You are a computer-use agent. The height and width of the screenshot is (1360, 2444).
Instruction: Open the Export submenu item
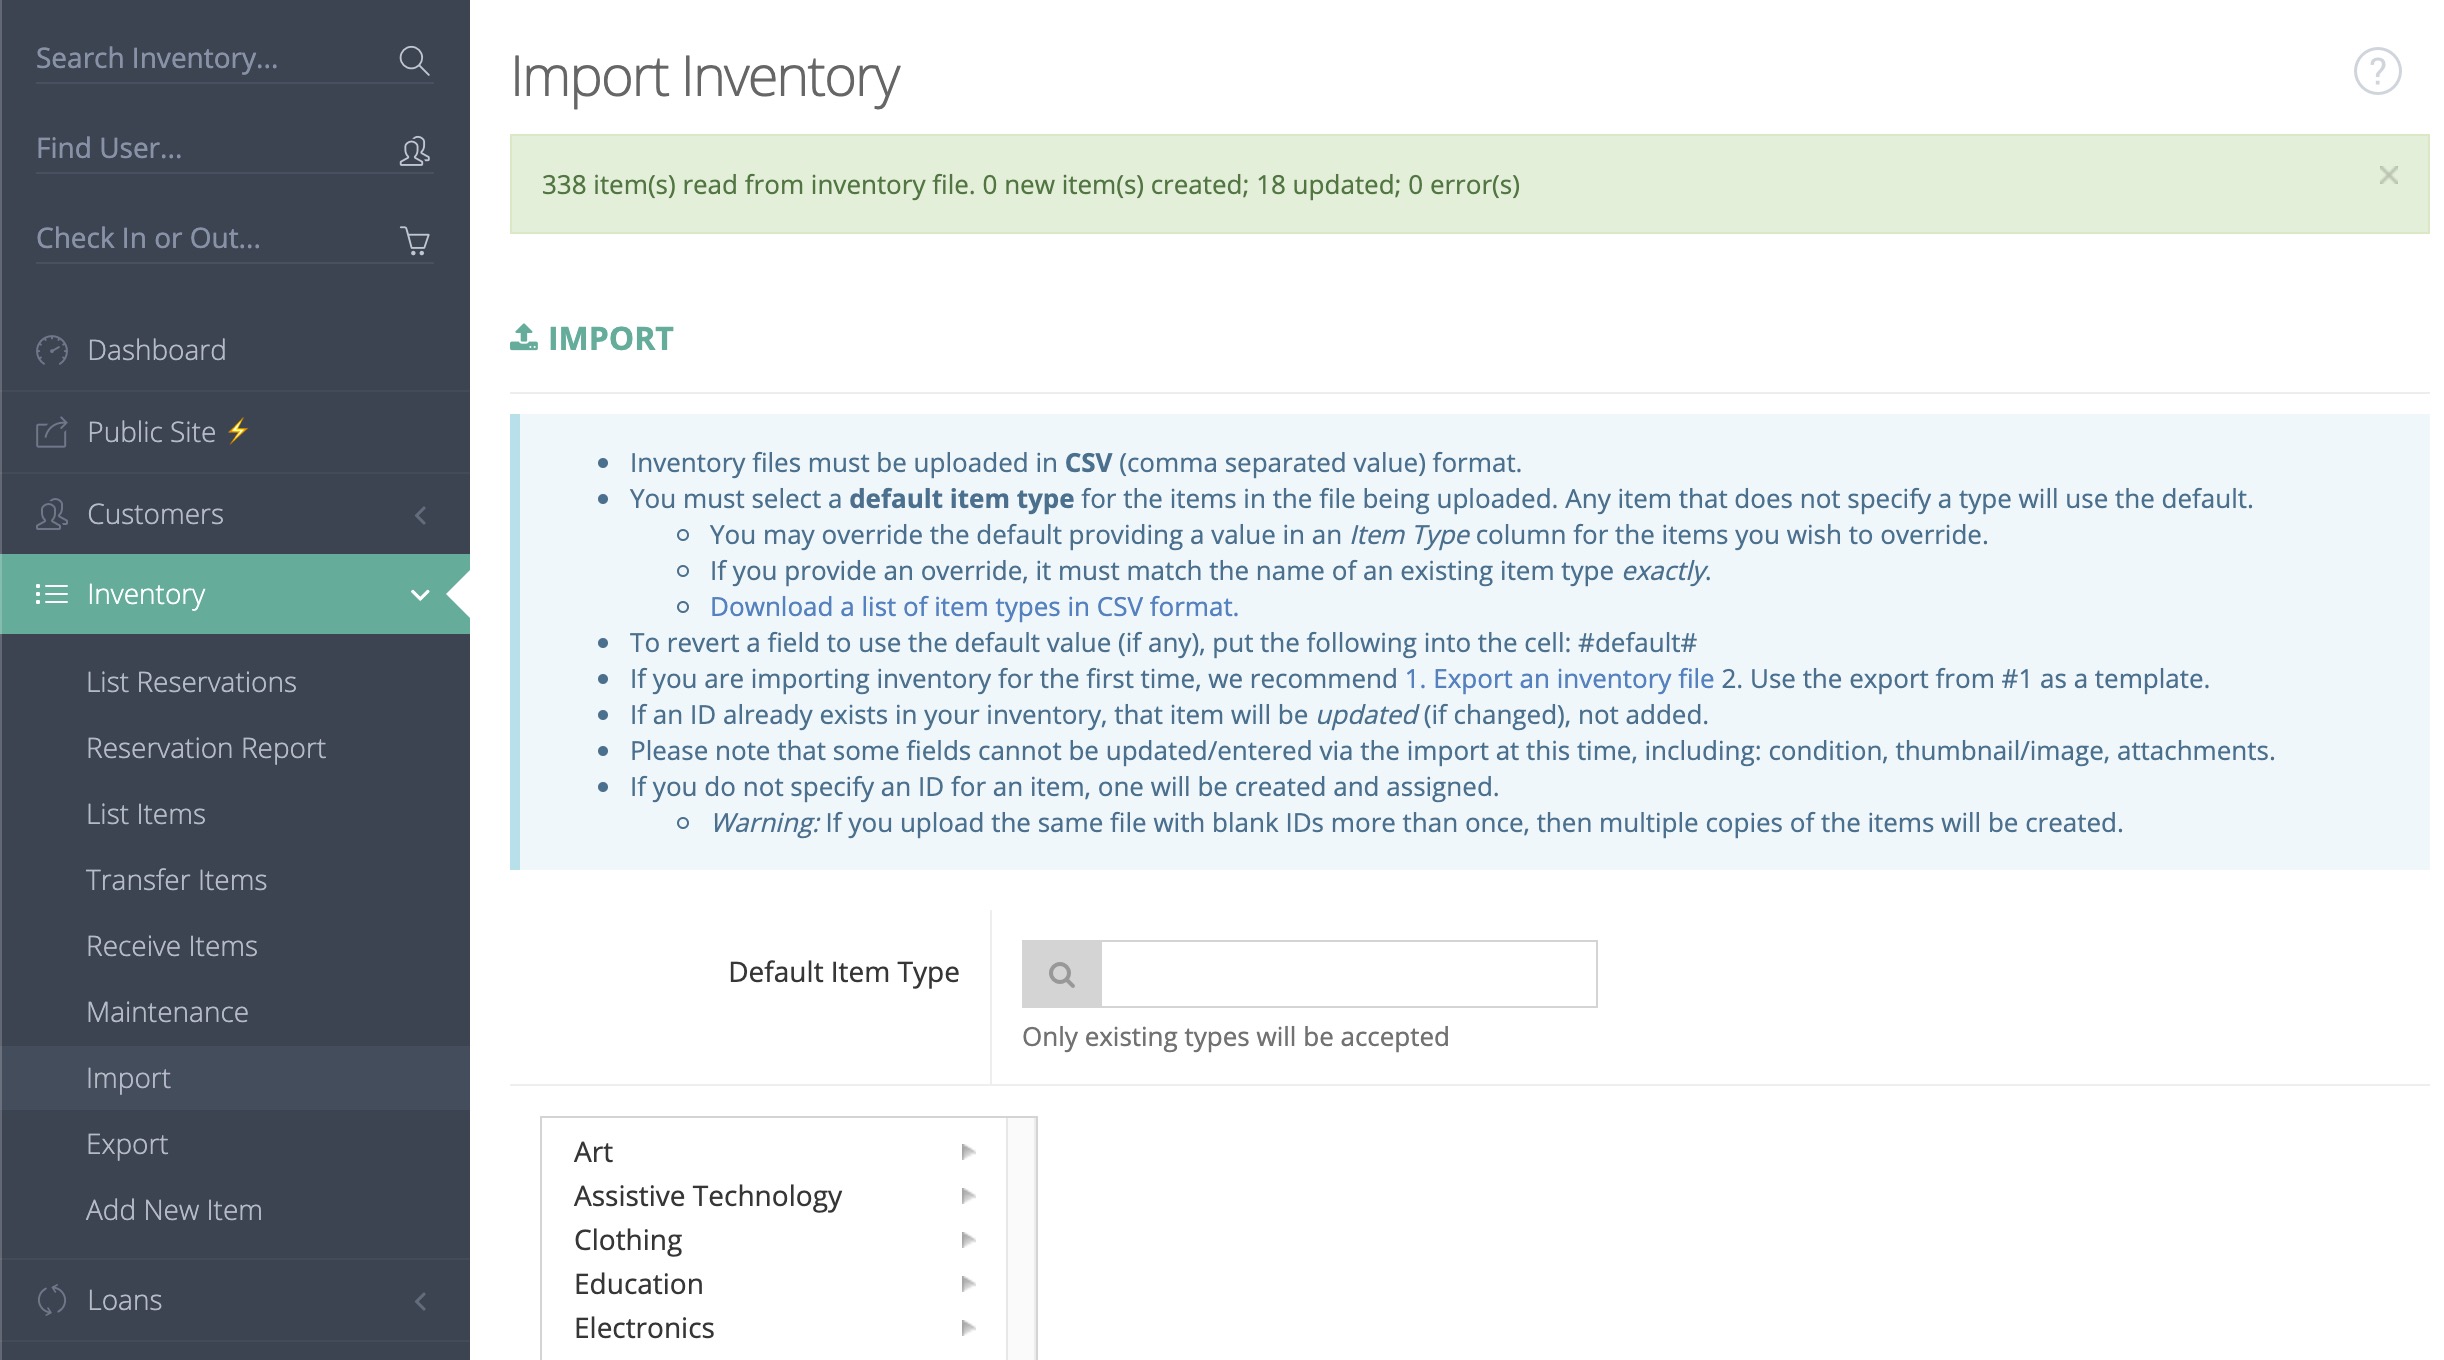click(x=127, y=1144)
